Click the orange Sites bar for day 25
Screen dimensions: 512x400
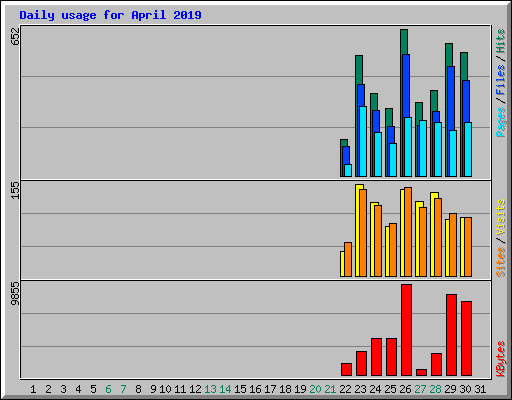(393, 250)
